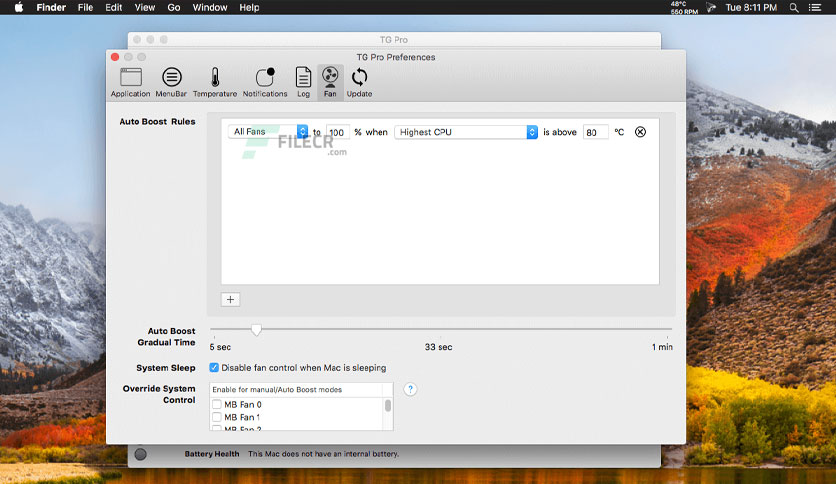Open the help question mark button
The image size is (836, 484).
pos(410,389)
